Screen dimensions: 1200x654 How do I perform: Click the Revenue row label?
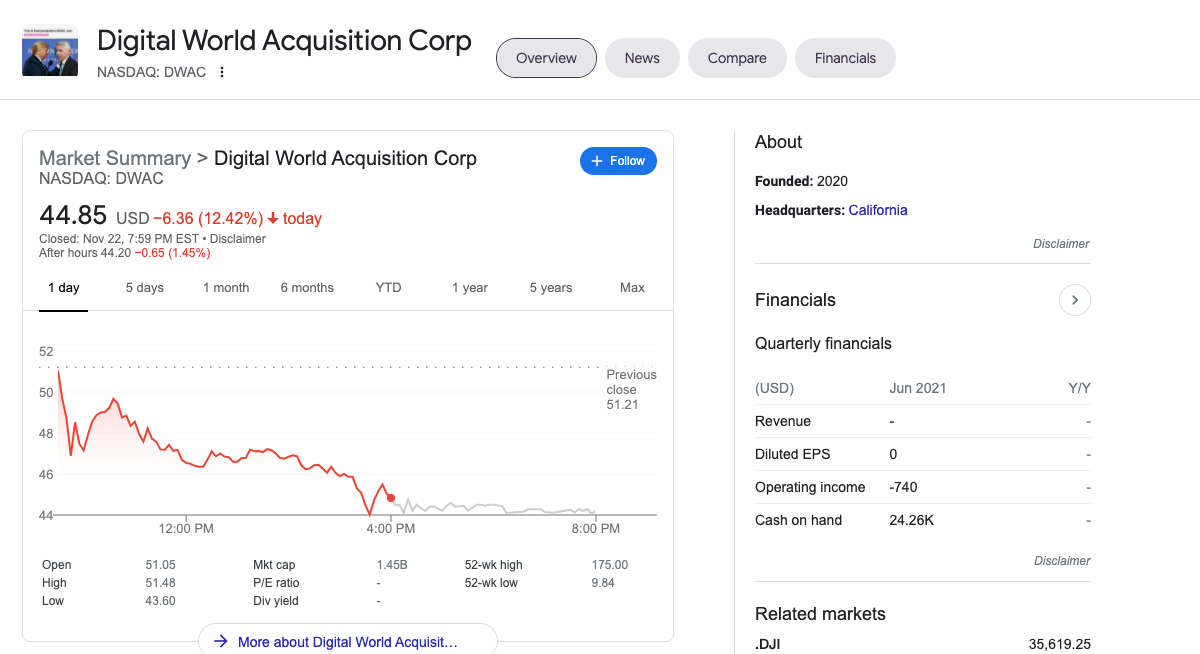point(783,421)
